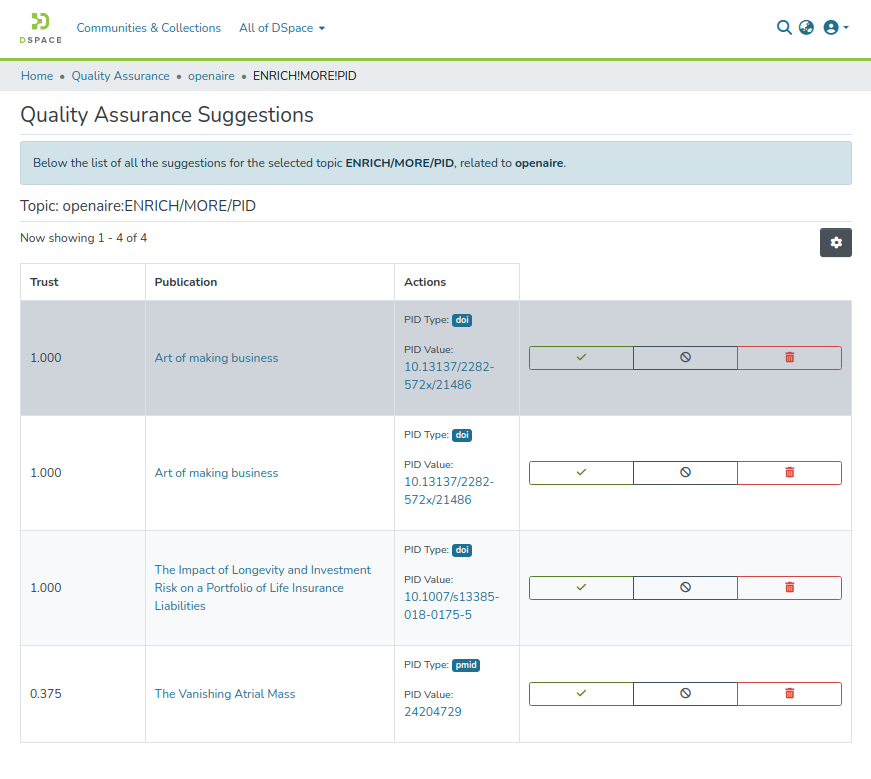871x779 pixels.
Task: Delete suggestion in the highlighted first row
Action: click(x=789, y=358)
